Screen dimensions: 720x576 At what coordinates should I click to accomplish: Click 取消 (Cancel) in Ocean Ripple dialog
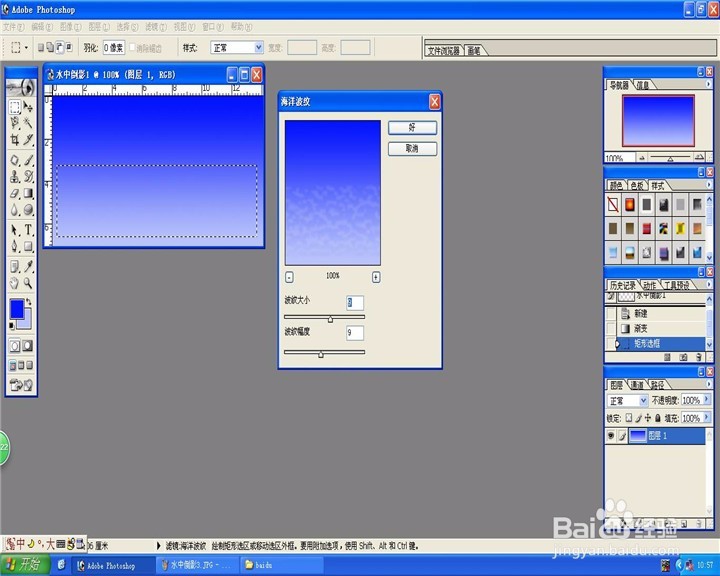click(412, 148)
